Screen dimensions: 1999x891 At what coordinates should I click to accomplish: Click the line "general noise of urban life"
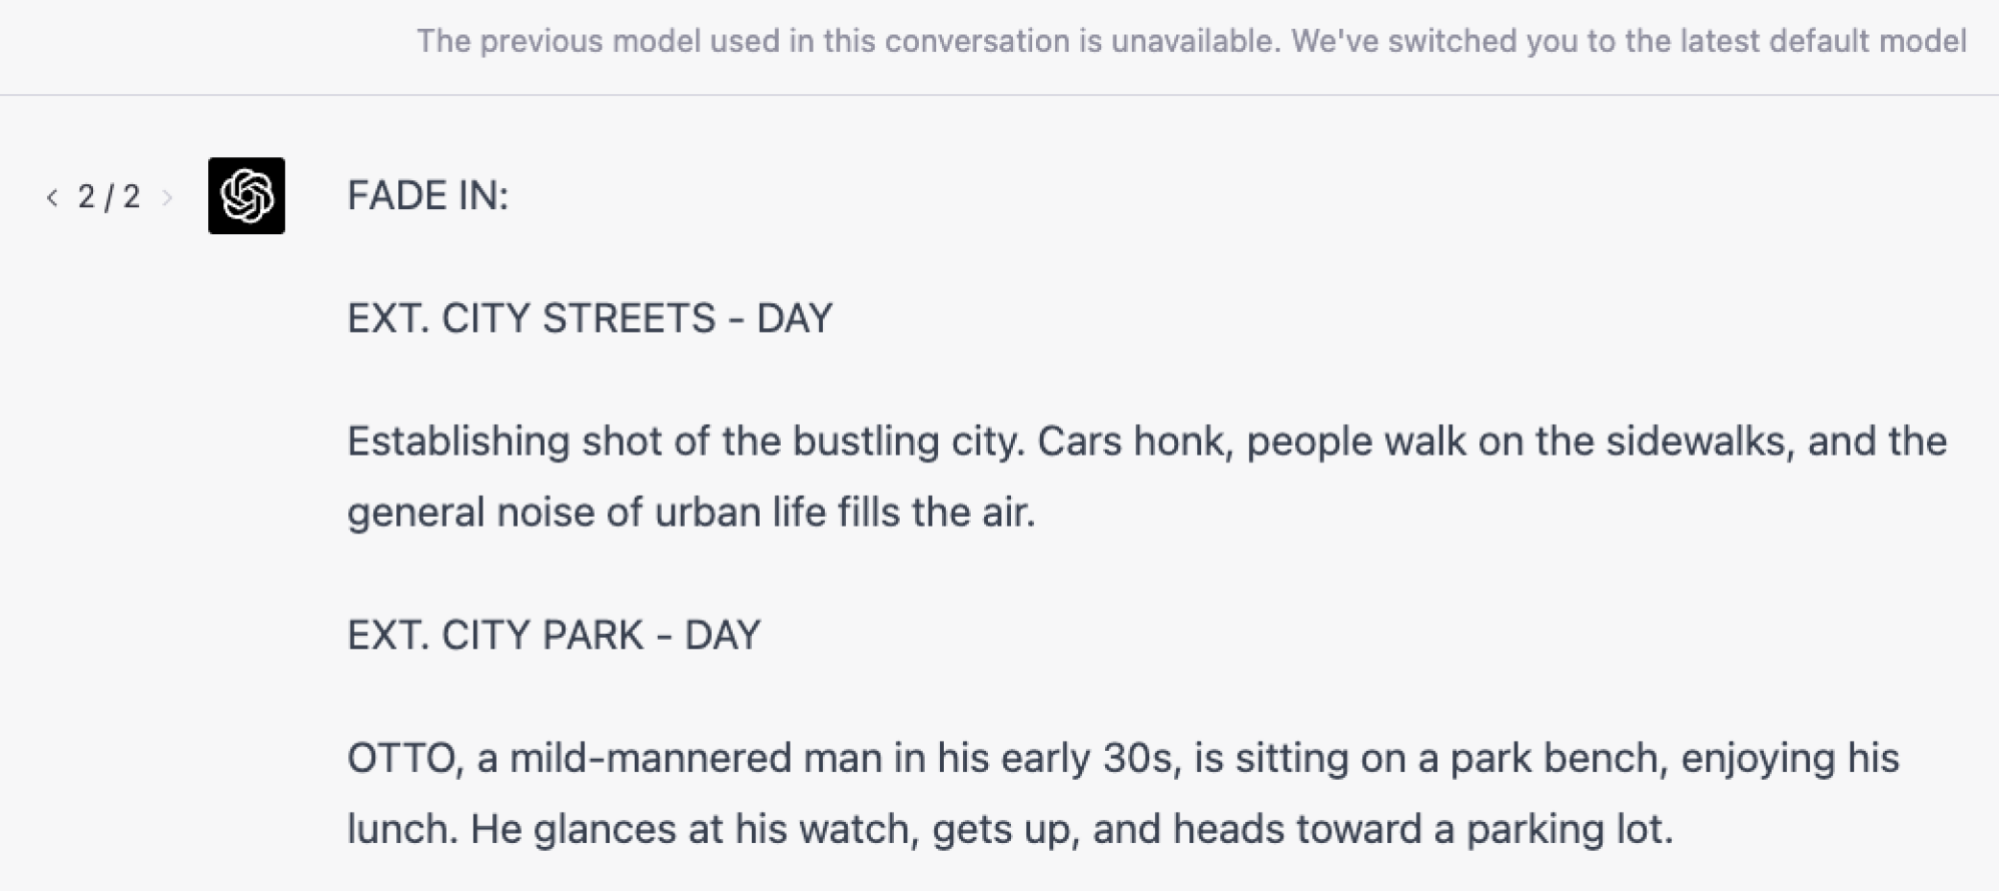(x=691, y=513)
